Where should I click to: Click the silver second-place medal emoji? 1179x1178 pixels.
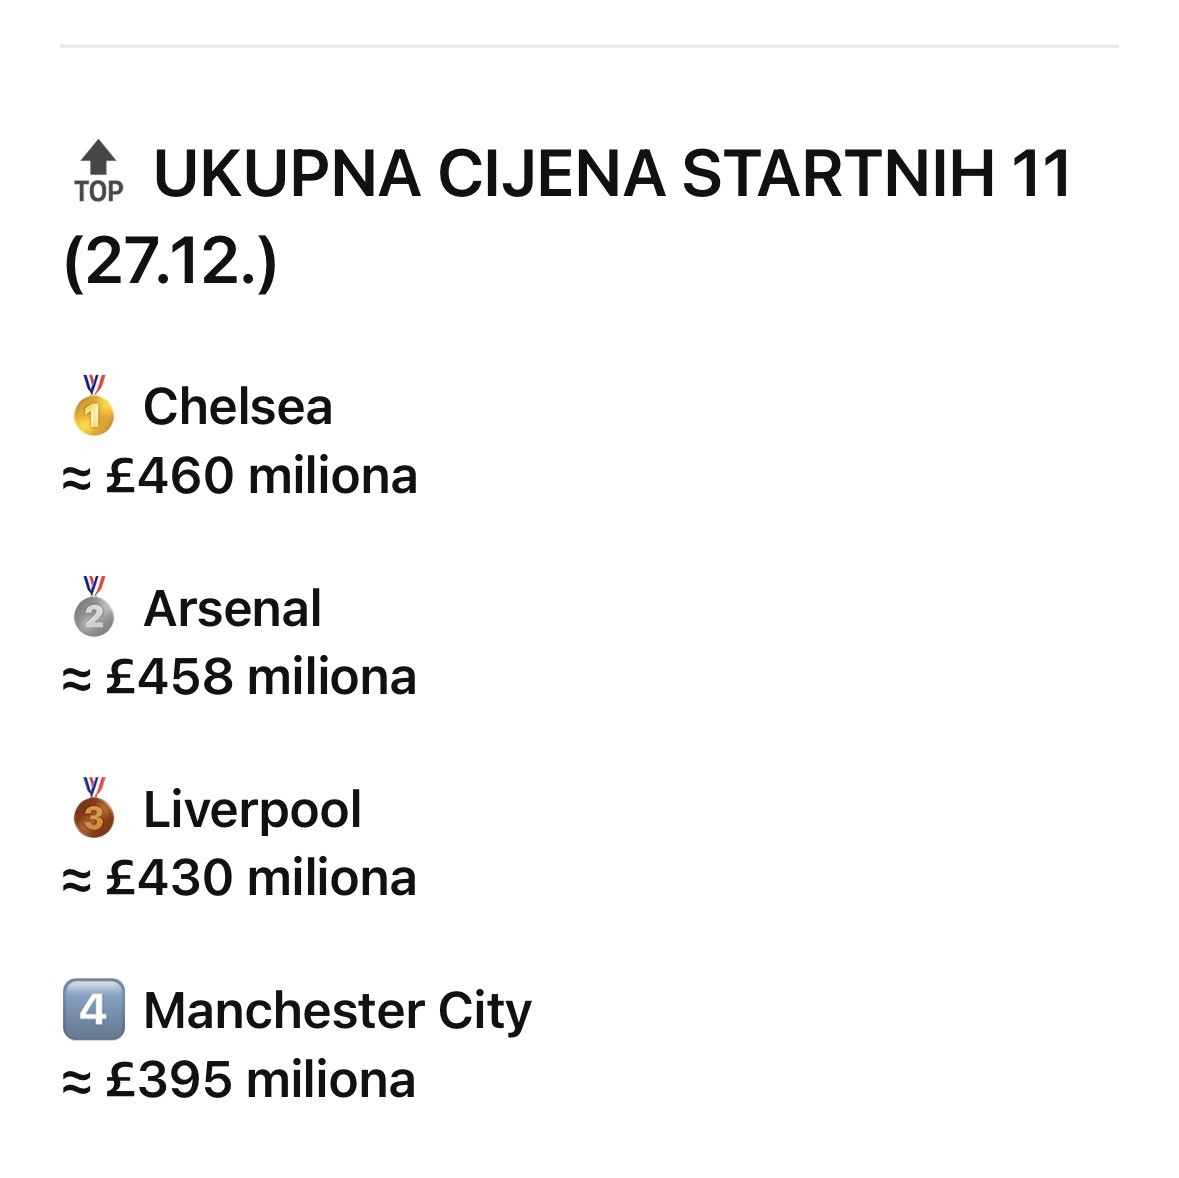pos(94,607)
